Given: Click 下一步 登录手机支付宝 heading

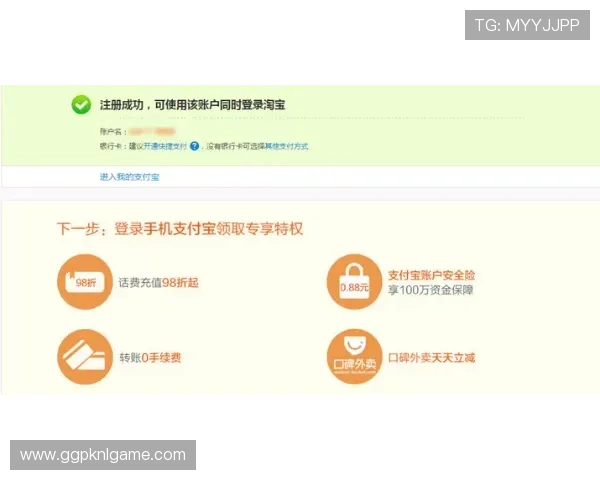Looking at the screenshot, I should click(180, 229).
